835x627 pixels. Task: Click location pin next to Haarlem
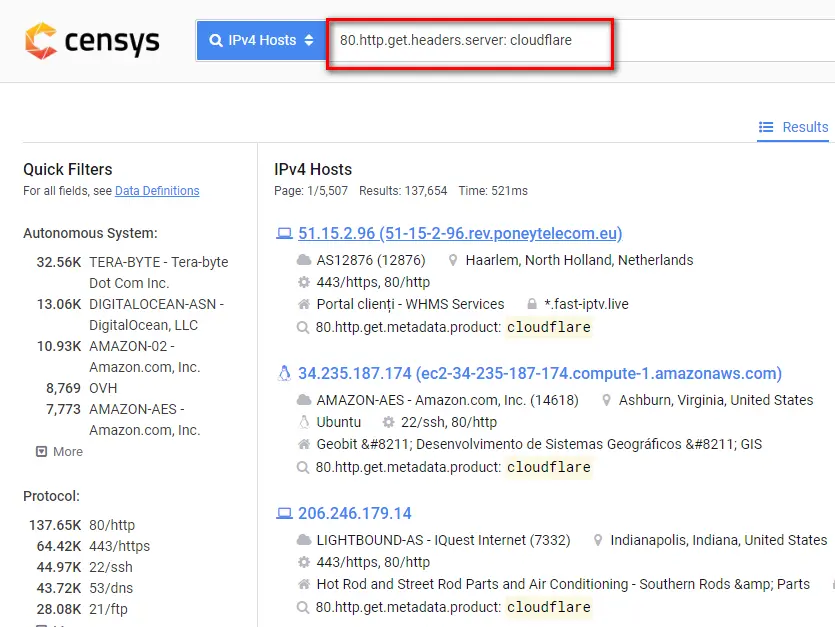pos(453,260)
